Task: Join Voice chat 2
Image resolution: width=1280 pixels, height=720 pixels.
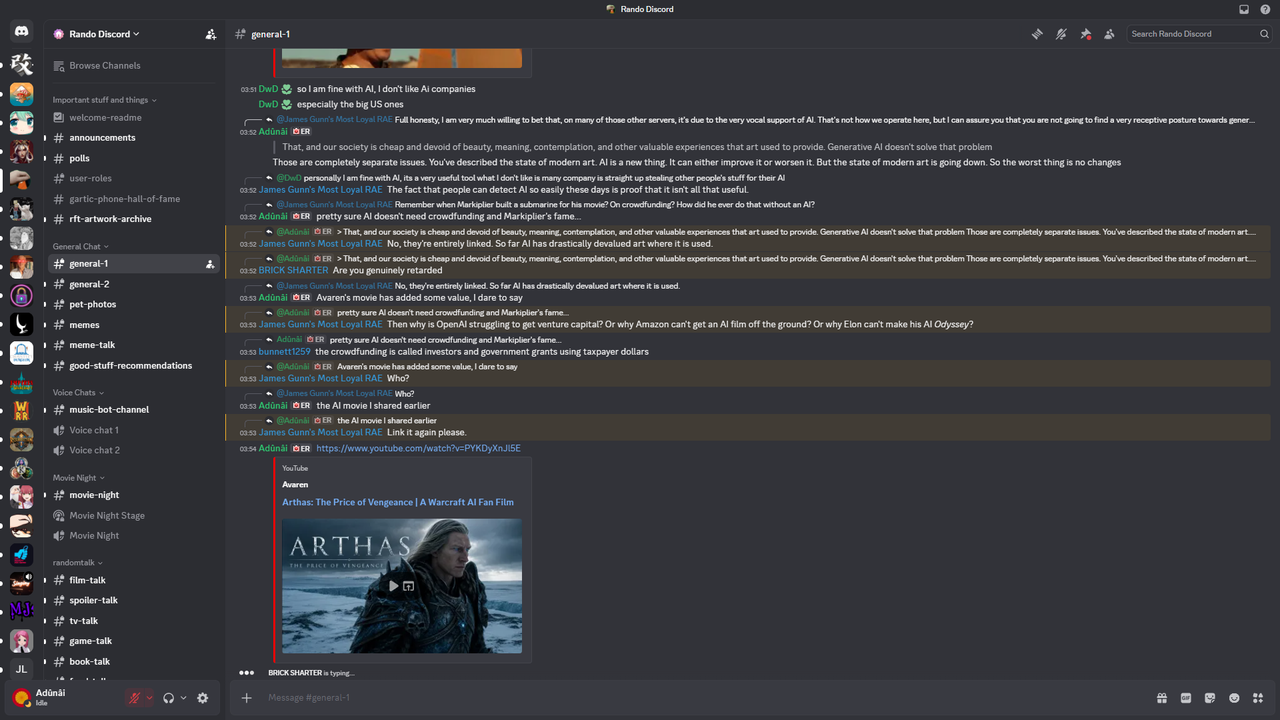Action: (x=133, y=450)
